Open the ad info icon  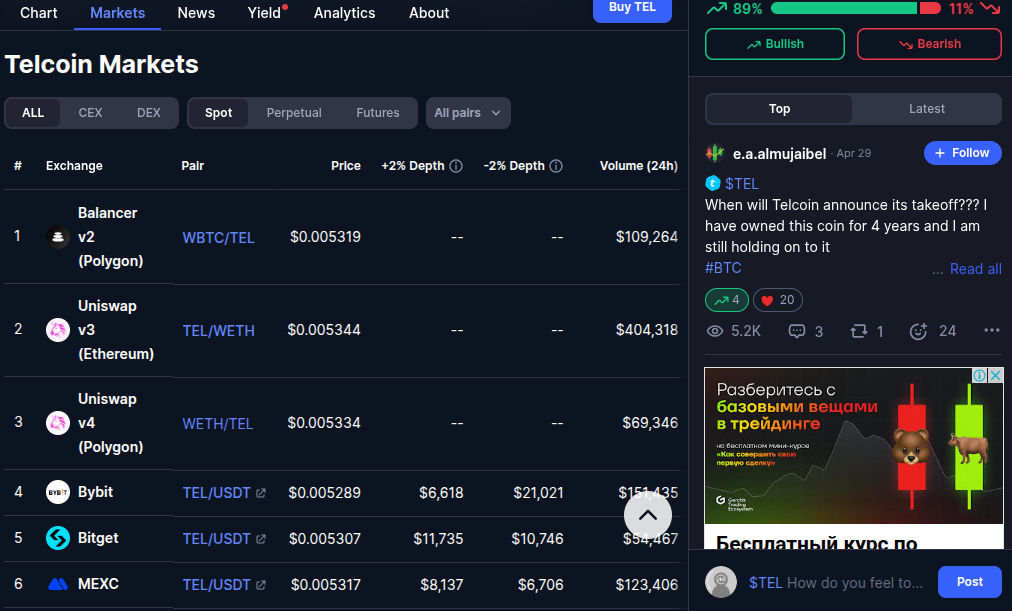tap(980, 375)
